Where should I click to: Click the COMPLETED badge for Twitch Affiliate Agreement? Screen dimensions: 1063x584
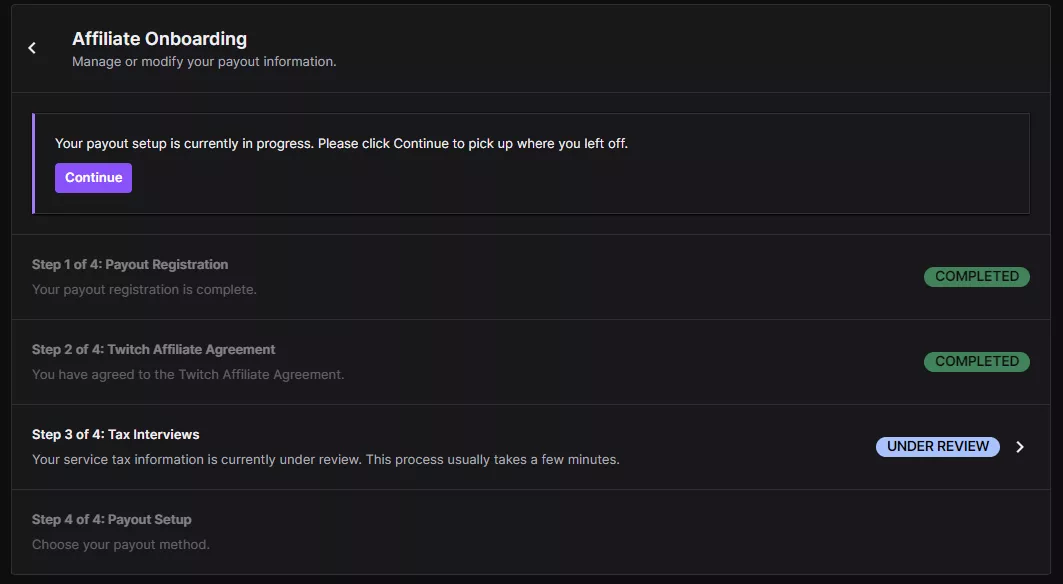coord(976,361)
